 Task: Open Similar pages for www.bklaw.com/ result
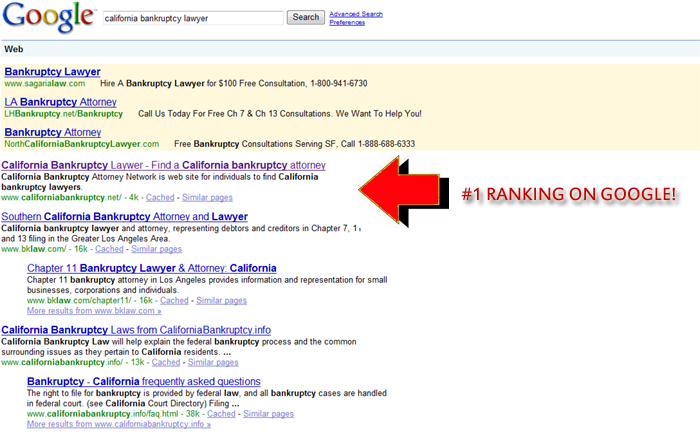click(156, 249)
